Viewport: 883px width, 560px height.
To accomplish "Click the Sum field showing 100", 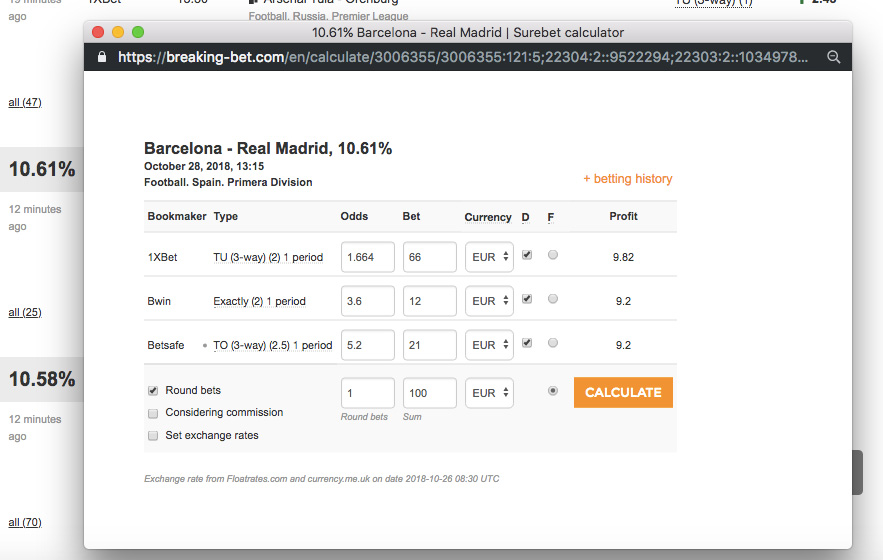I will point(430,393).
